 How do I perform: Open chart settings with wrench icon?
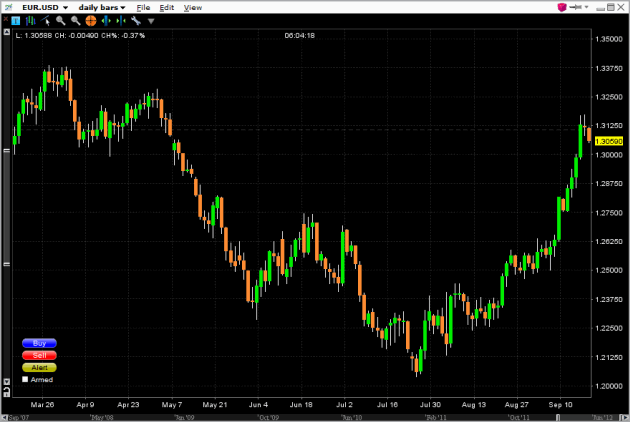(x=135, y=20)
